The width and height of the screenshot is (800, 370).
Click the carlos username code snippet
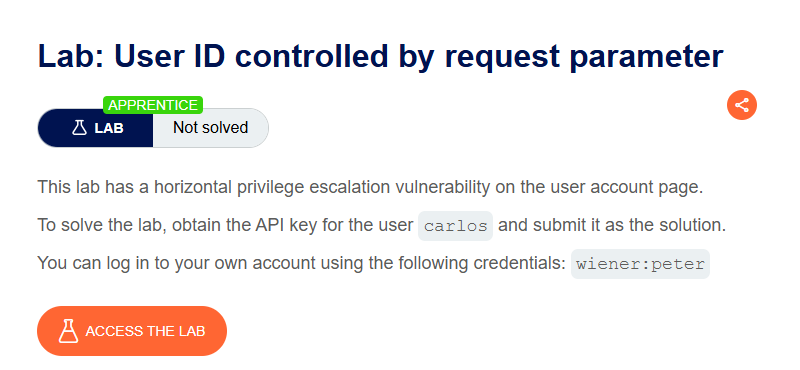[x=455, y=226]
